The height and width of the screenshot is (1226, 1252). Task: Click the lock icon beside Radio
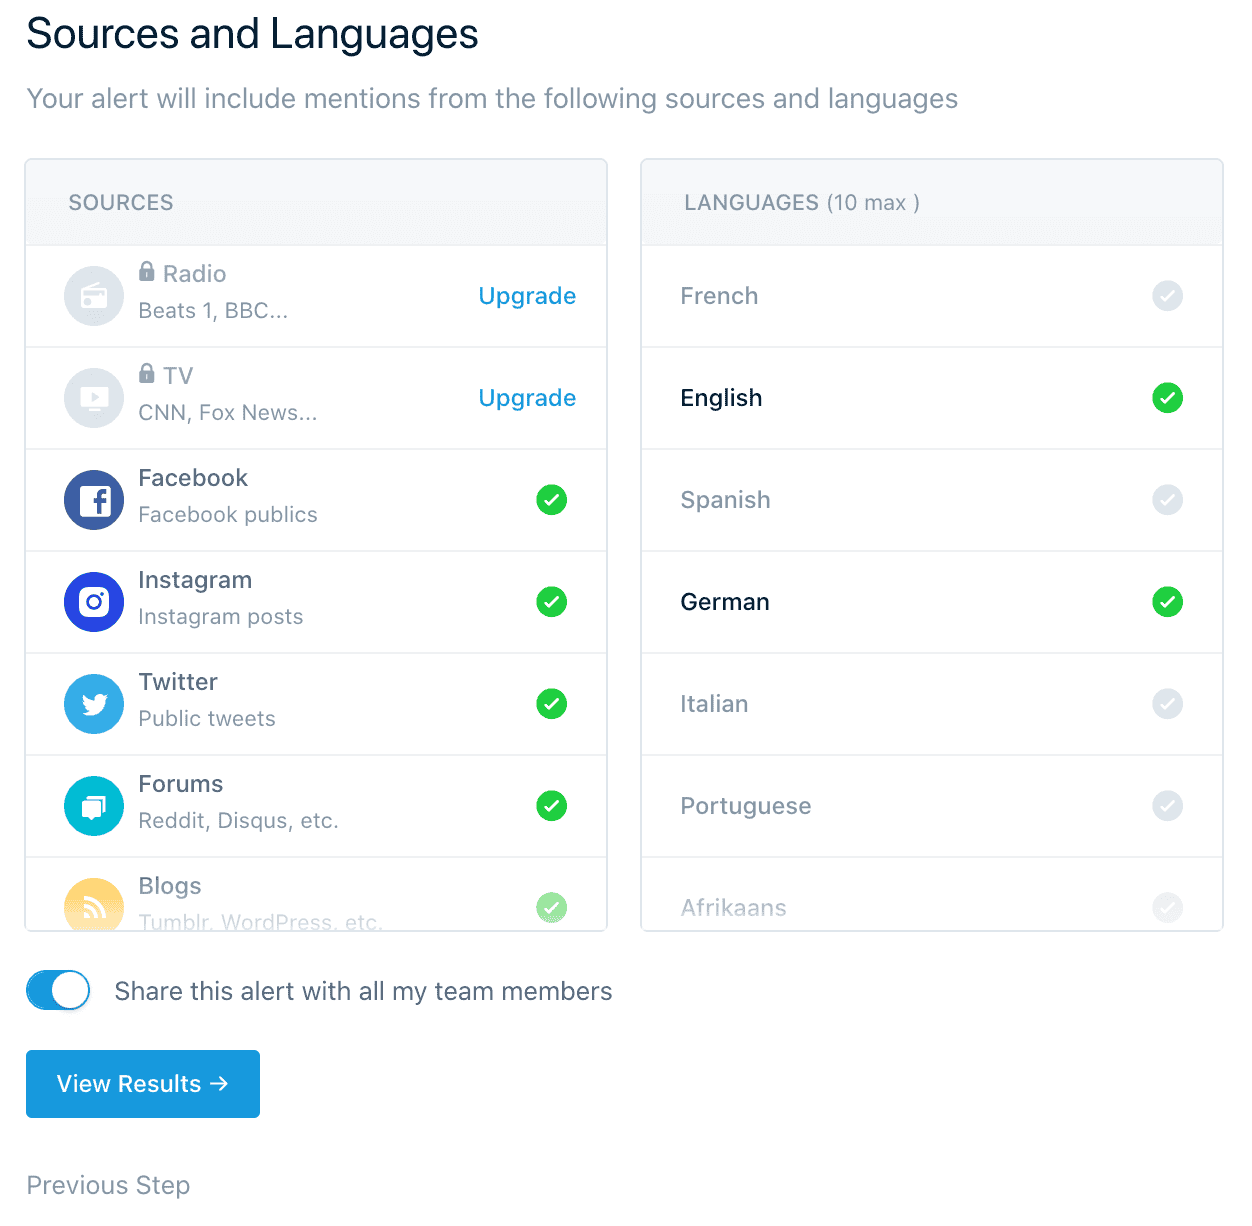[147, 272]
